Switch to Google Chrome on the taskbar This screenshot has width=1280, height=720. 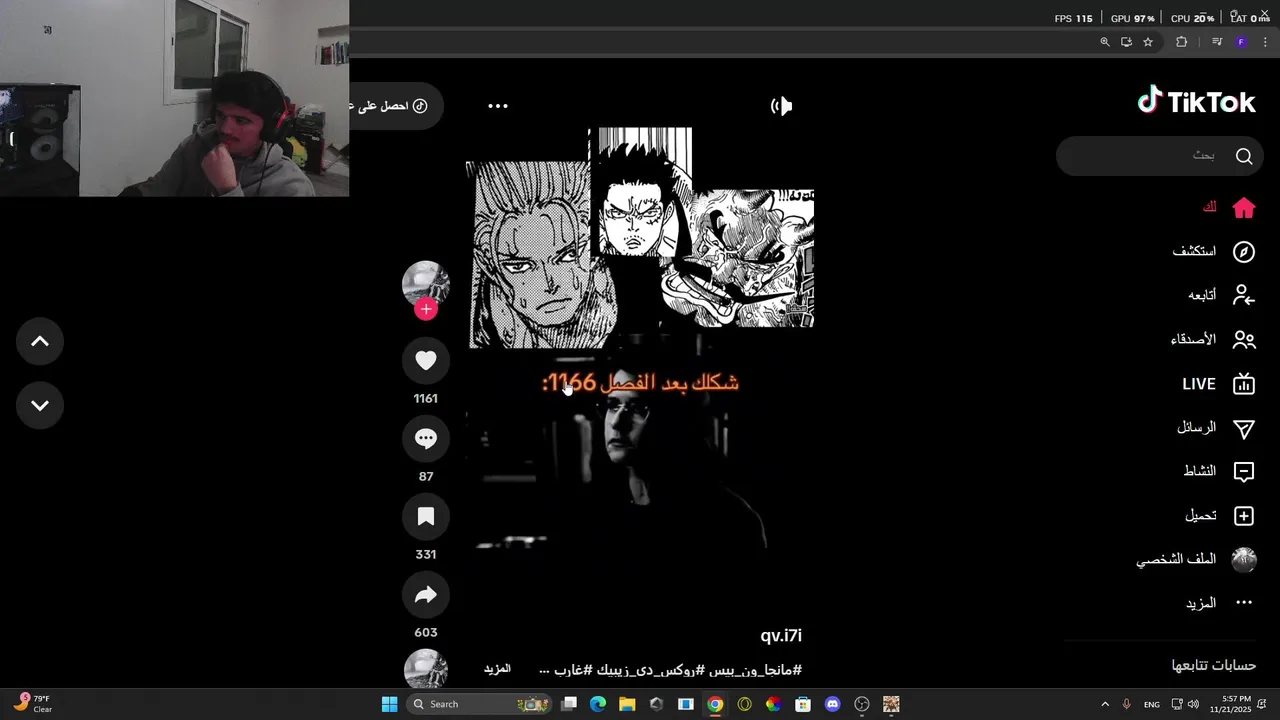[715, 704]
